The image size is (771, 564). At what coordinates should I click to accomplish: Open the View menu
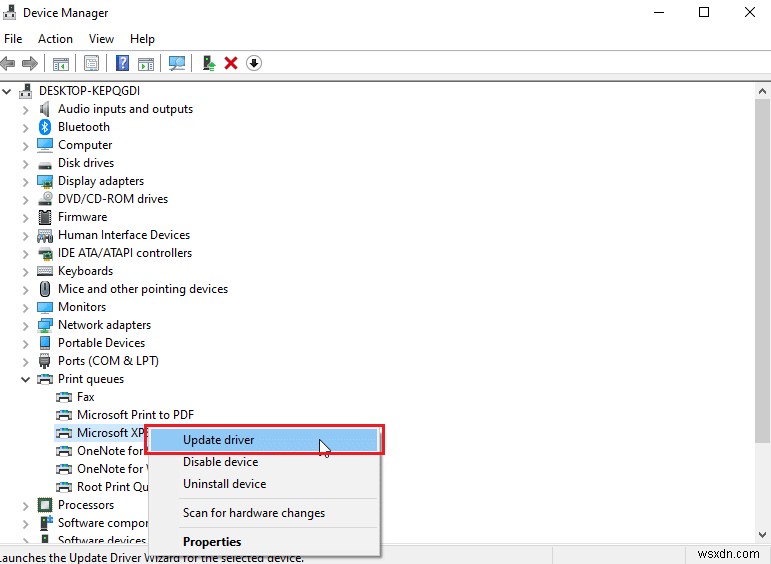pos(101,38)
